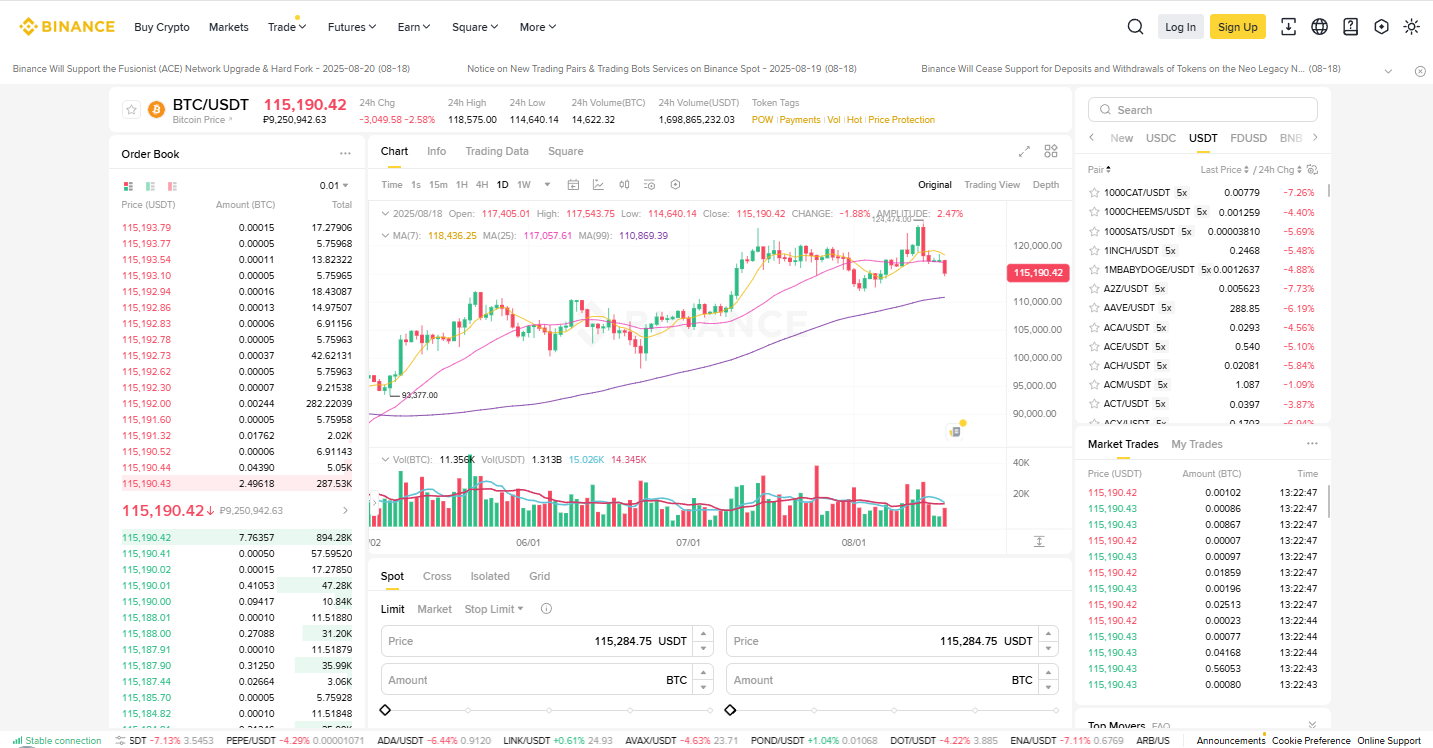Viewport: 1433px width, 748px height.
Task: Open Order Book more options menu
Action: tap(345, 154)
